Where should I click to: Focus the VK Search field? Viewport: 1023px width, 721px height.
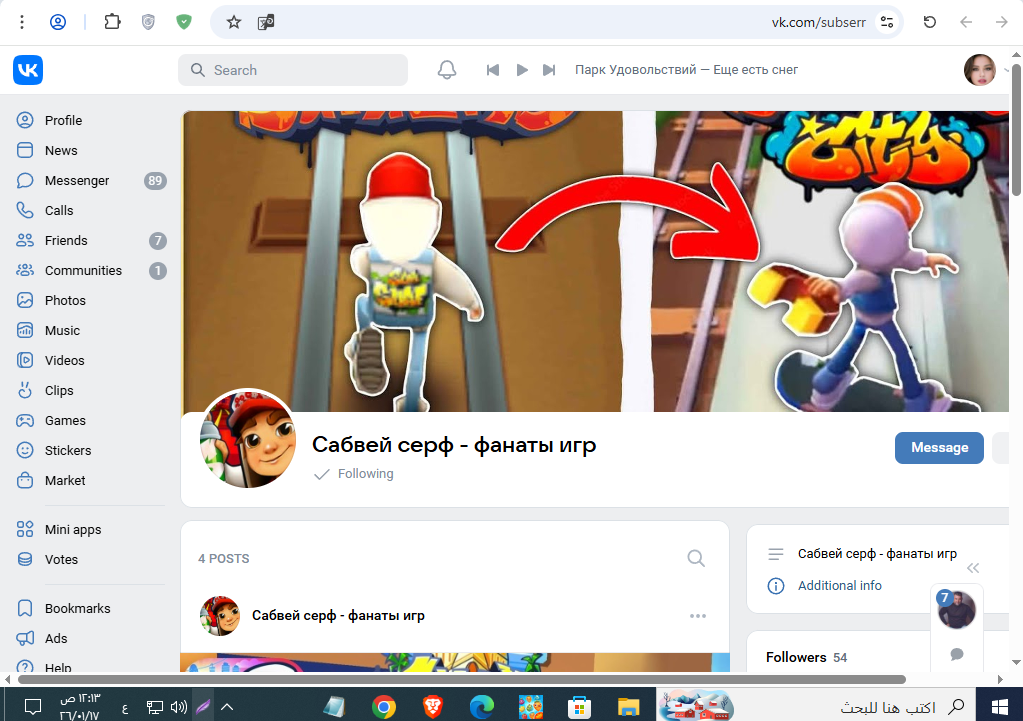293,70
